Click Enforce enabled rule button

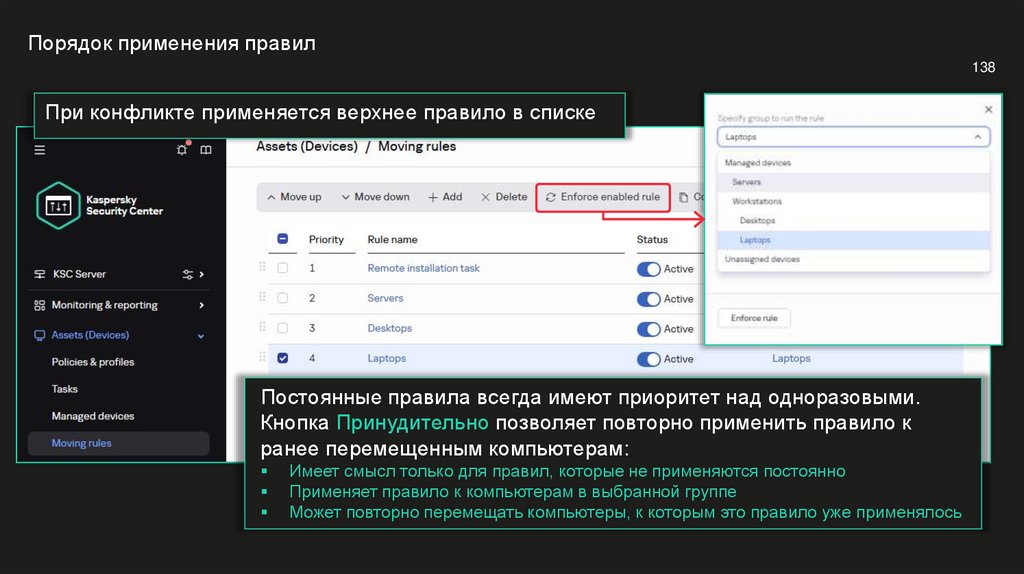click(603, 197)
